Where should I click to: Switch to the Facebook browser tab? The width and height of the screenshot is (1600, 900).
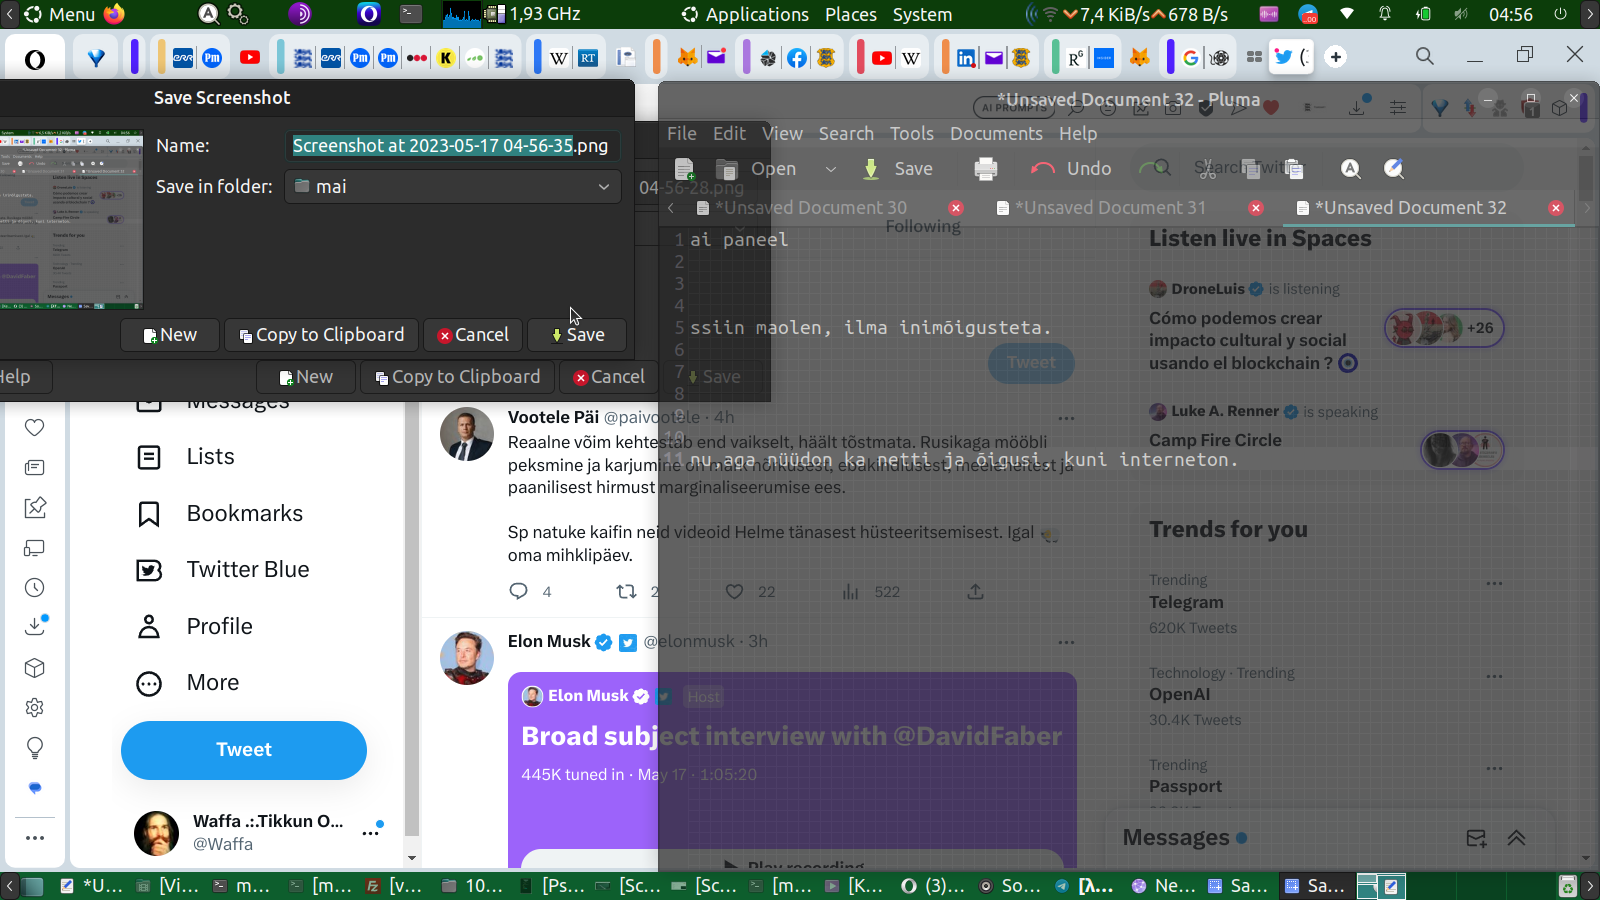coord(797,58)
